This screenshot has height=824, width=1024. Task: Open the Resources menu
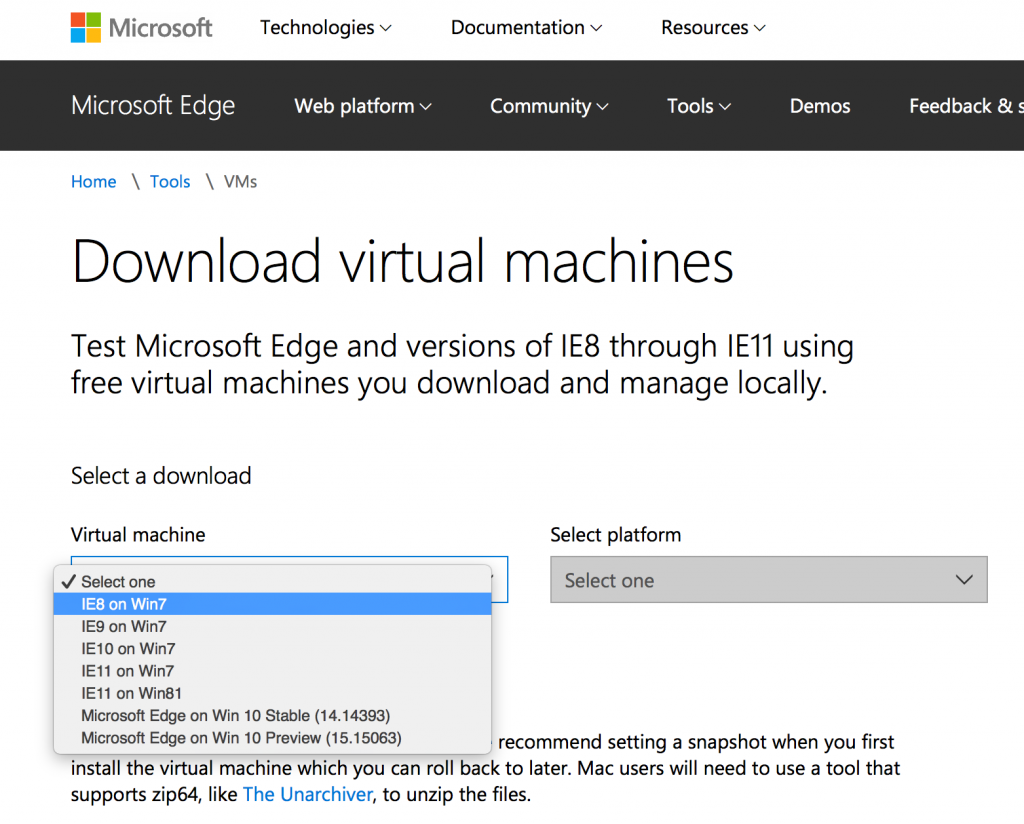click(x=712, y=27)
